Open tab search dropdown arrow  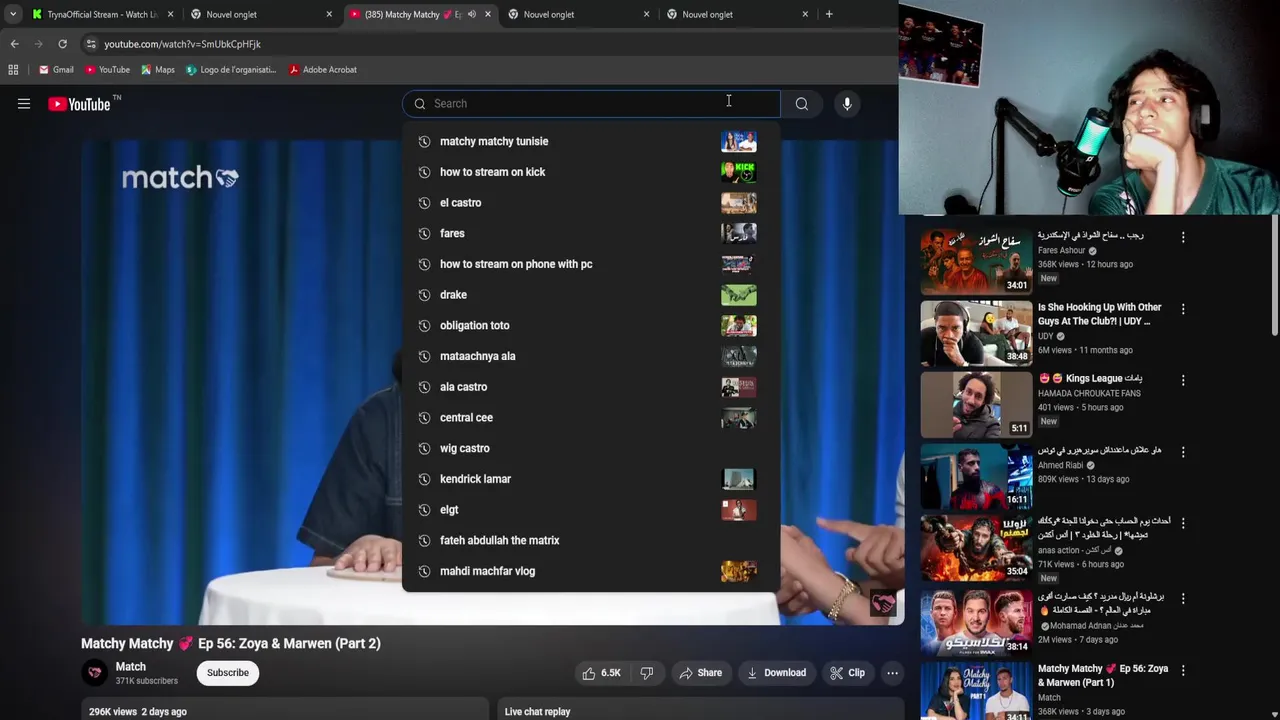pyautogui.click(x=13, y=14)
